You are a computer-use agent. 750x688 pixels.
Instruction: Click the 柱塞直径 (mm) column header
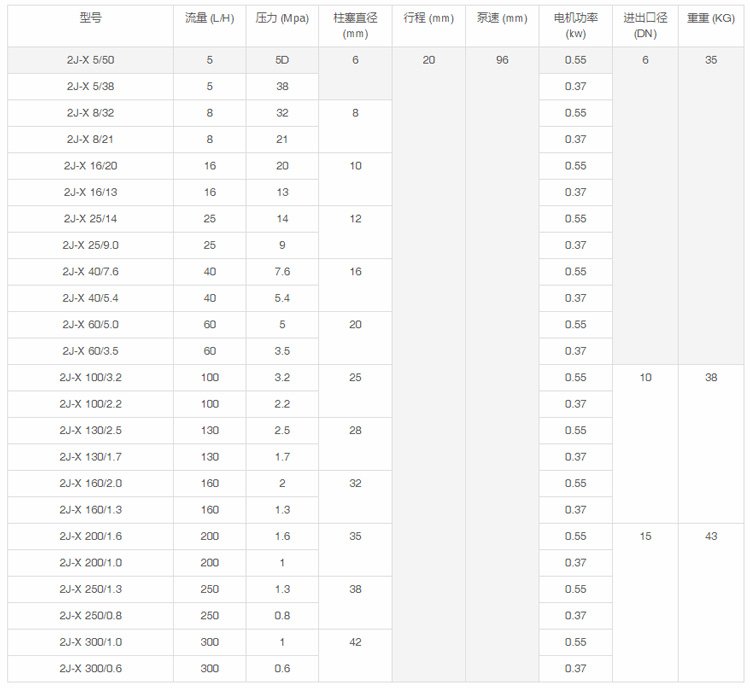pos(355,25)
